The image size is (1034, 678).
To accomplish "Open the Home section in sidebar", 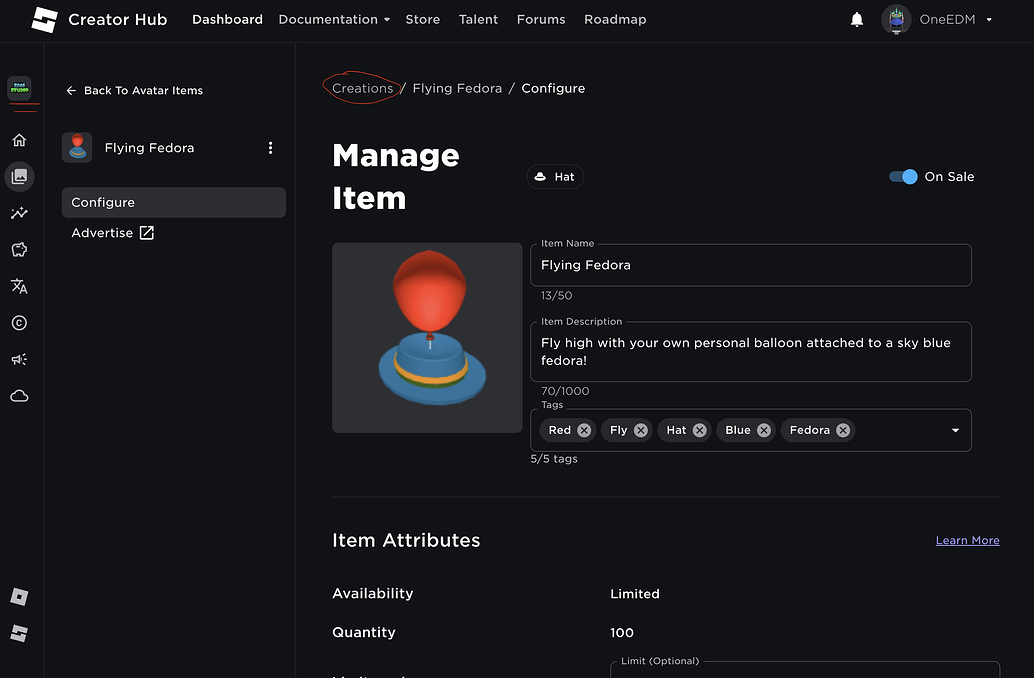I will point(19,140).
